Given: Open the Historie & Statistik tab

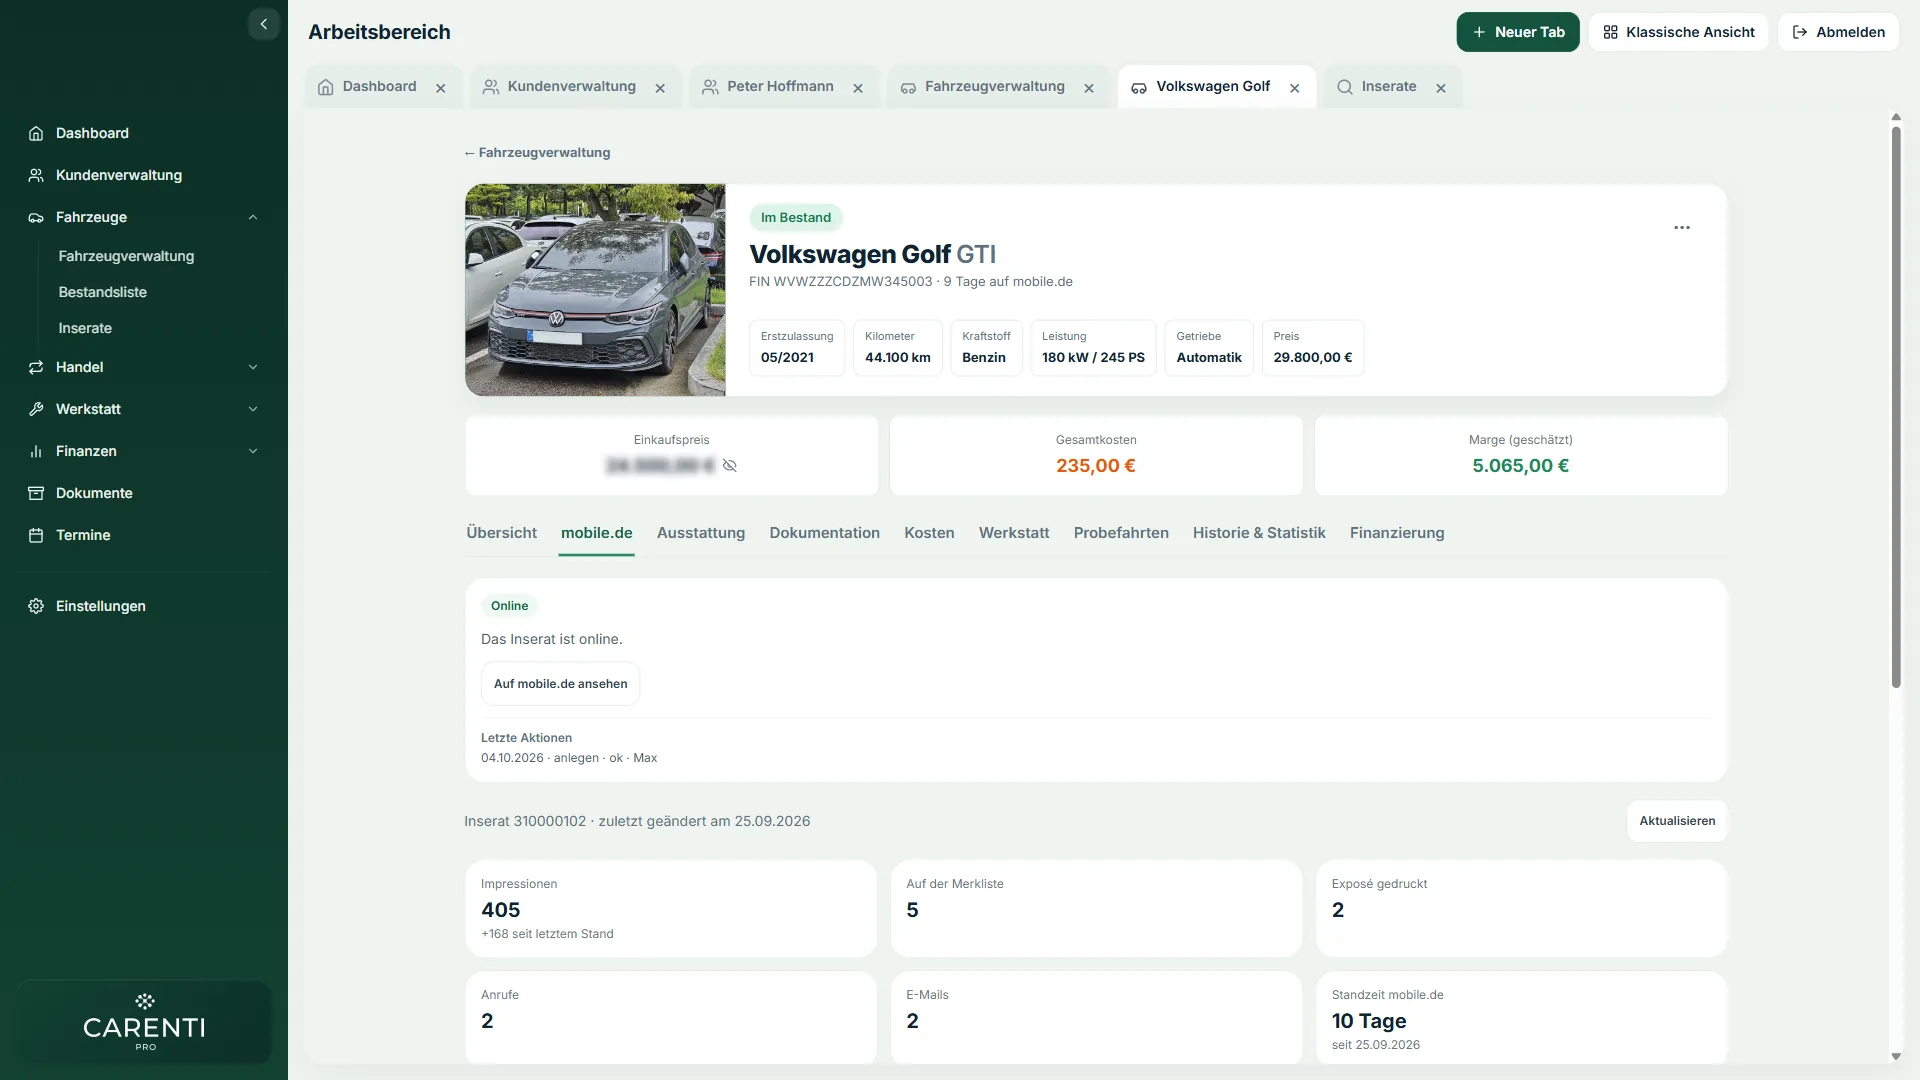Looking at the screenshot, I should click(1259, 533).
